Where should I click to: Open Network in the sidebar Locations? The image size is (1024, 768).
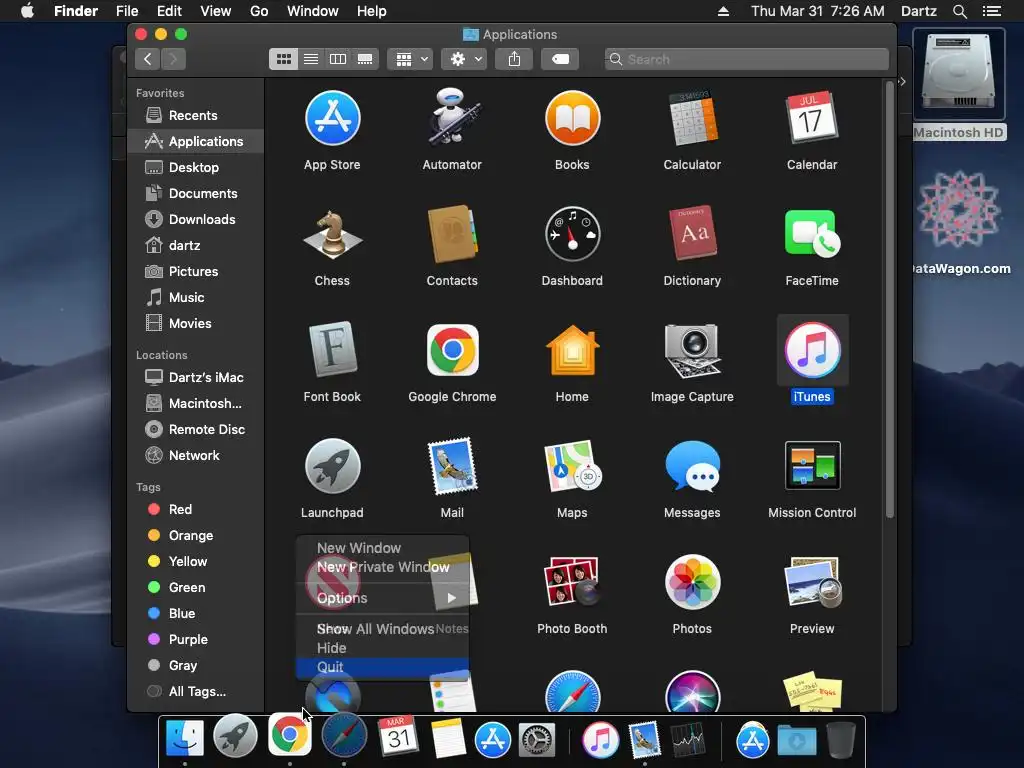pyautogui.click(x=196, y=455)
